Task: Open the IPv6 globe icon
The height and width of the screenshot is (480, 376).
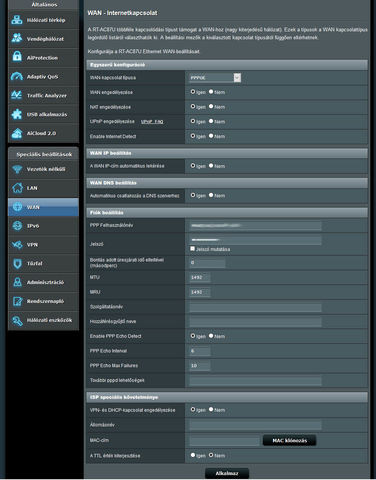Action: [x=17, y=226]
